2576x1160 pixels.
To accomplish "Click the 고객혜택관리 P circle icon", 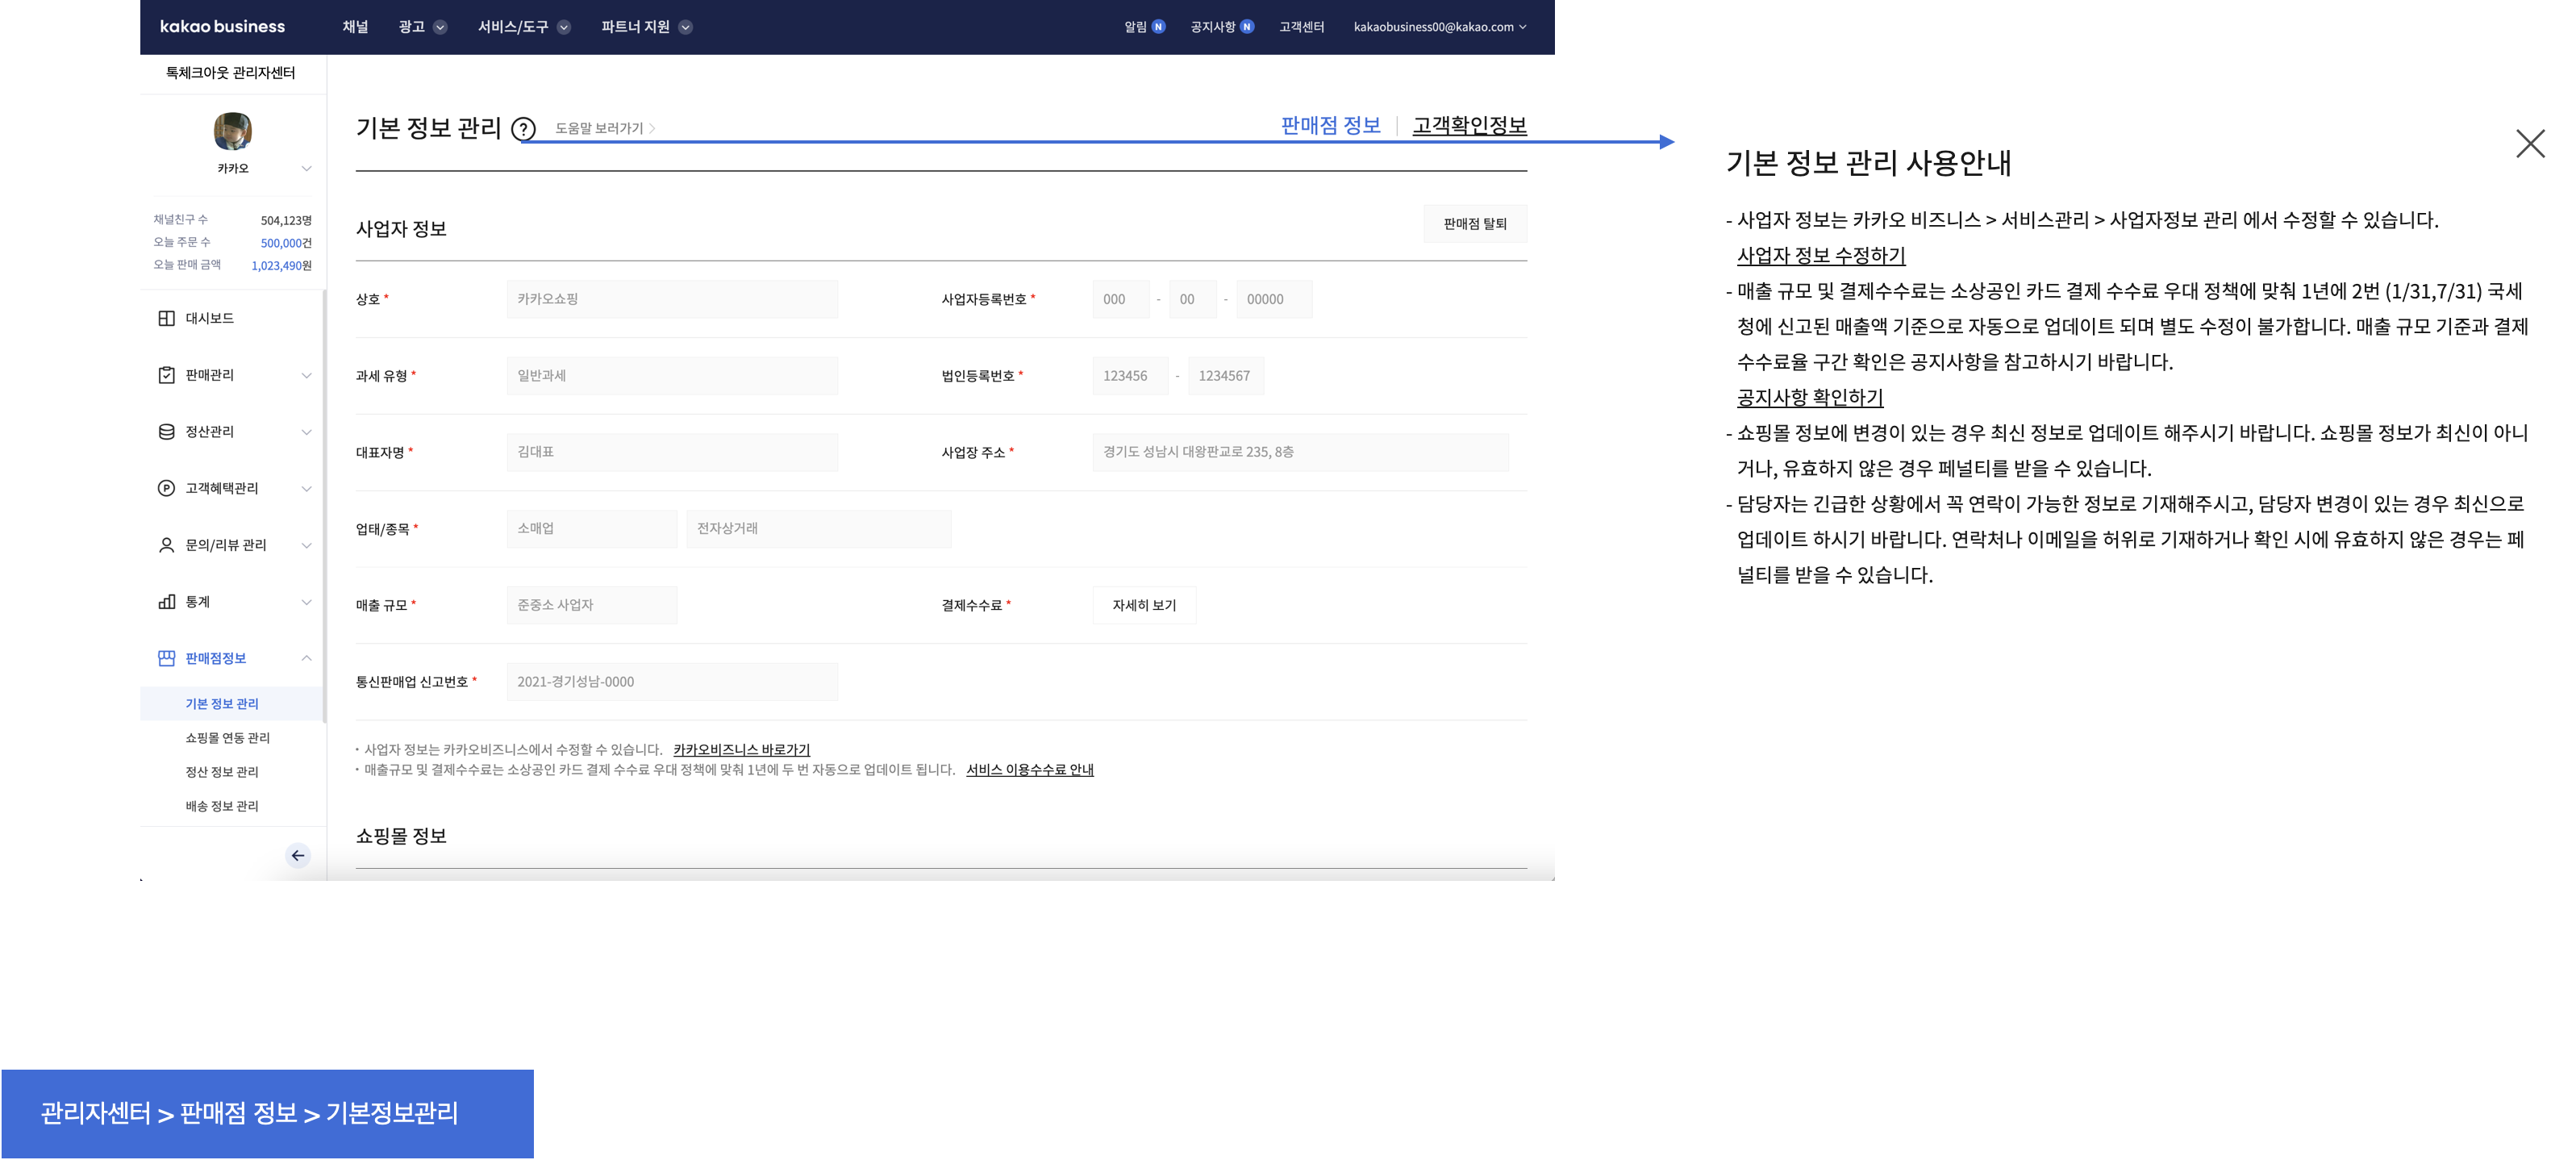I will point(167,488).
